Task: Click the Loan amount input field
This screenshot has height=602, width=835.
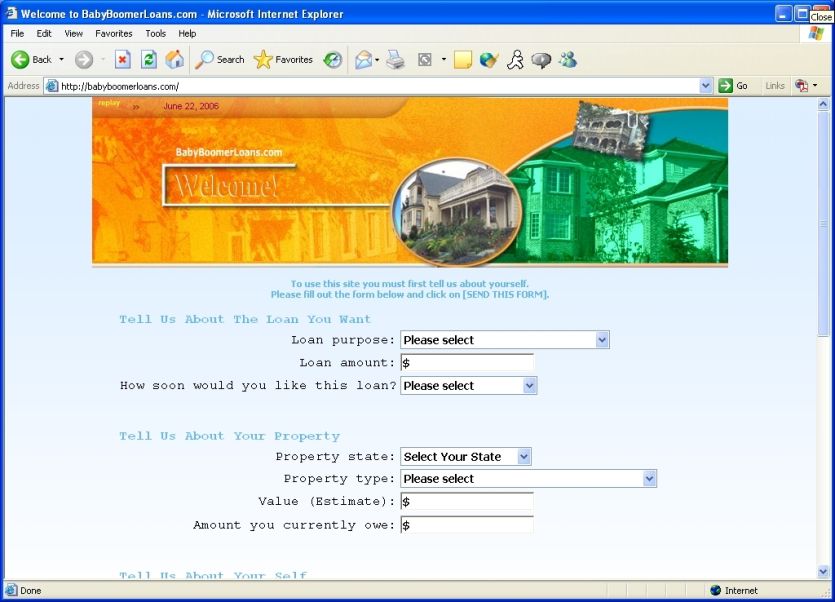Action: pos(467,363)
